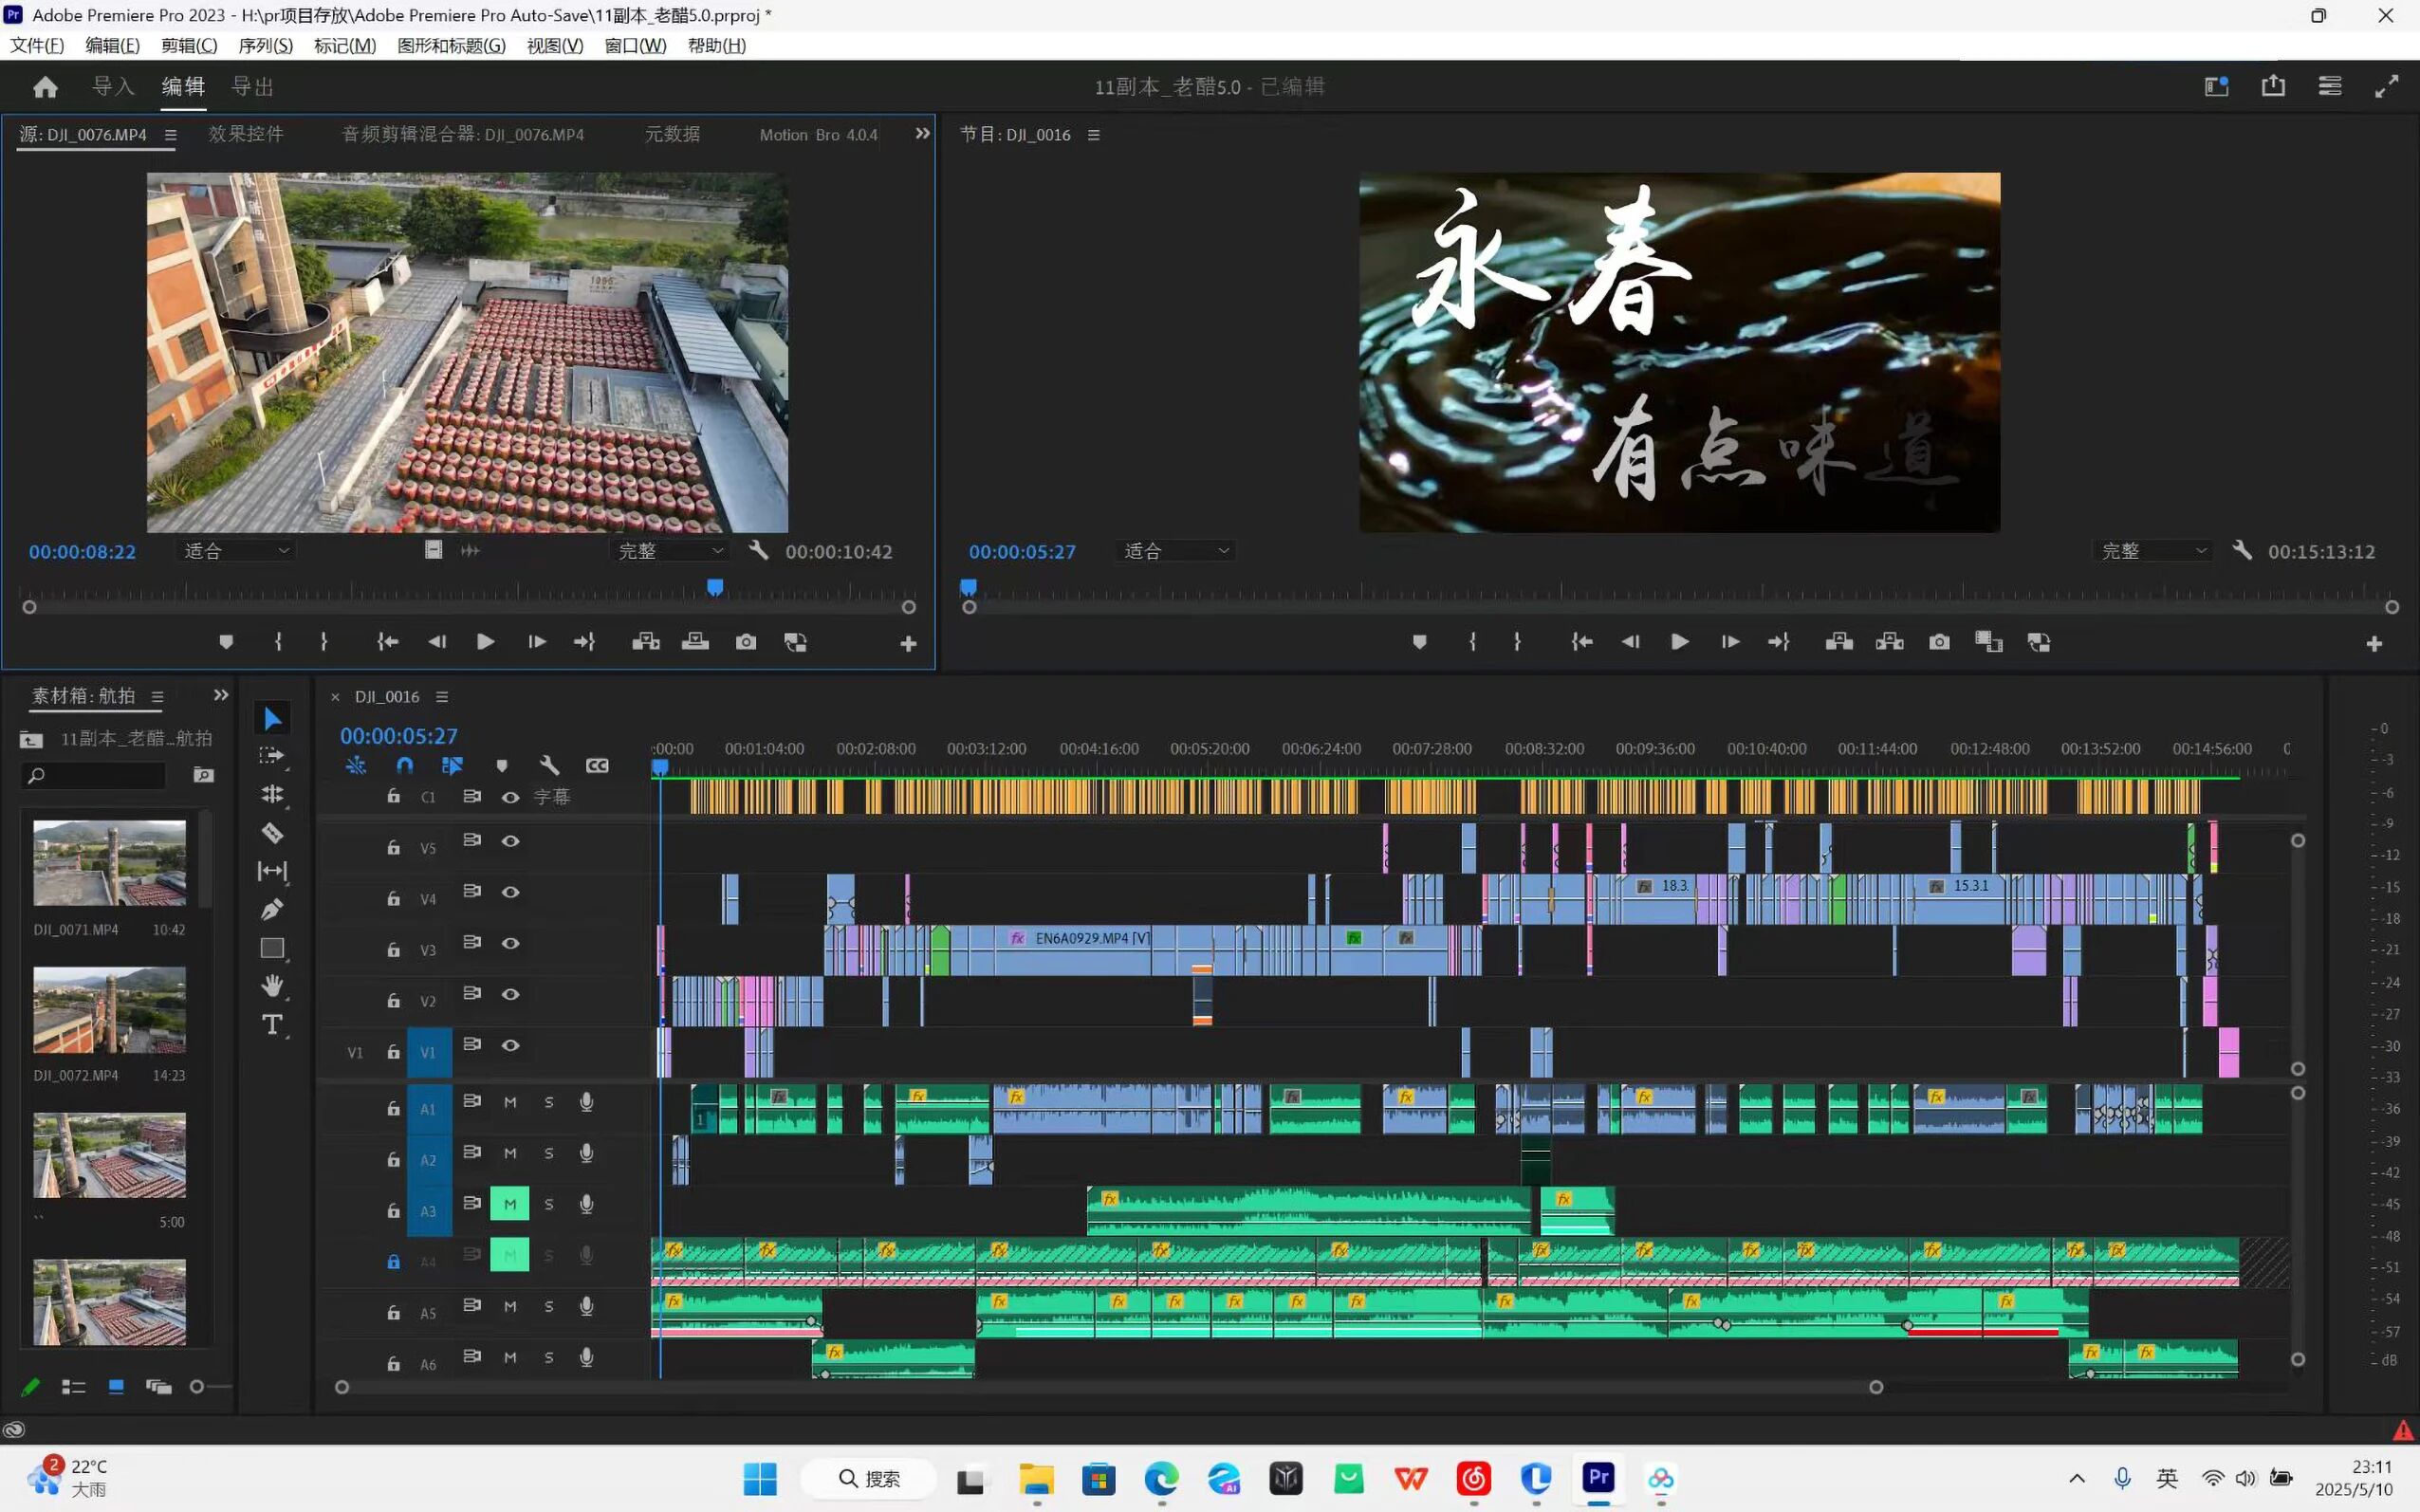Toggle snap magnet icon in timeline
Screen dimensions: 2420x1512
[x=404, y=766]
